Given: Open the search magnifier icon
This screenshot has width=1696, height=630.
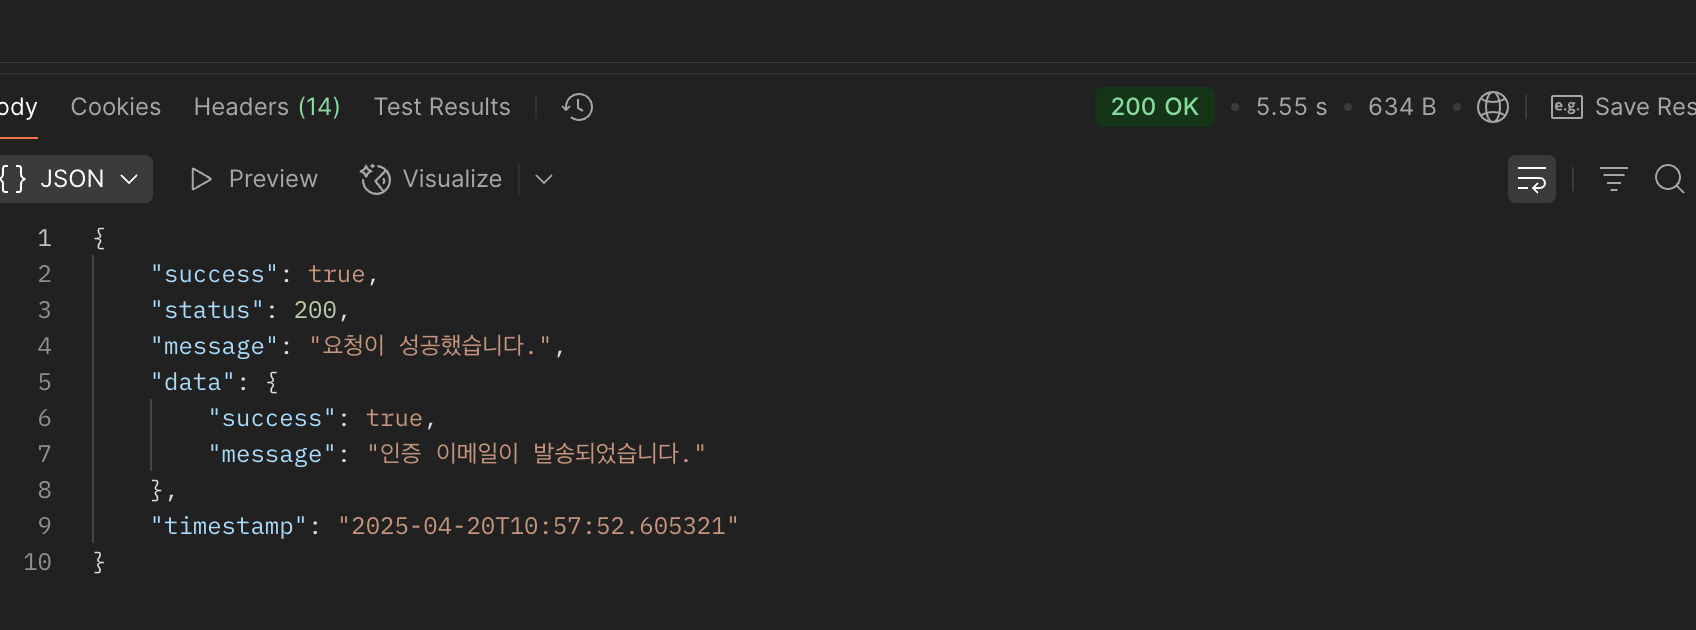Looking at the screenshot, I should [1669, 179].
